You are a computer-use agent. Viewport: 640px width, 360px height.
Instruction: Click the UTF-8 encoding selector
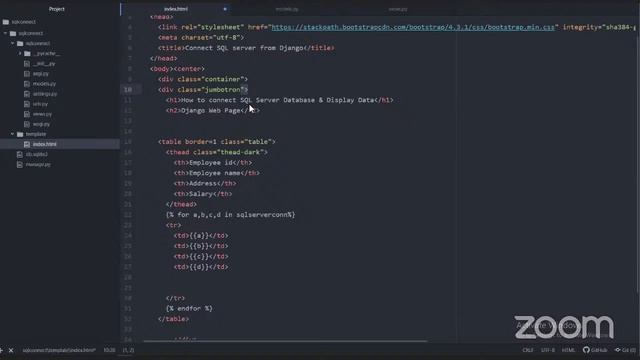(548, 350)
